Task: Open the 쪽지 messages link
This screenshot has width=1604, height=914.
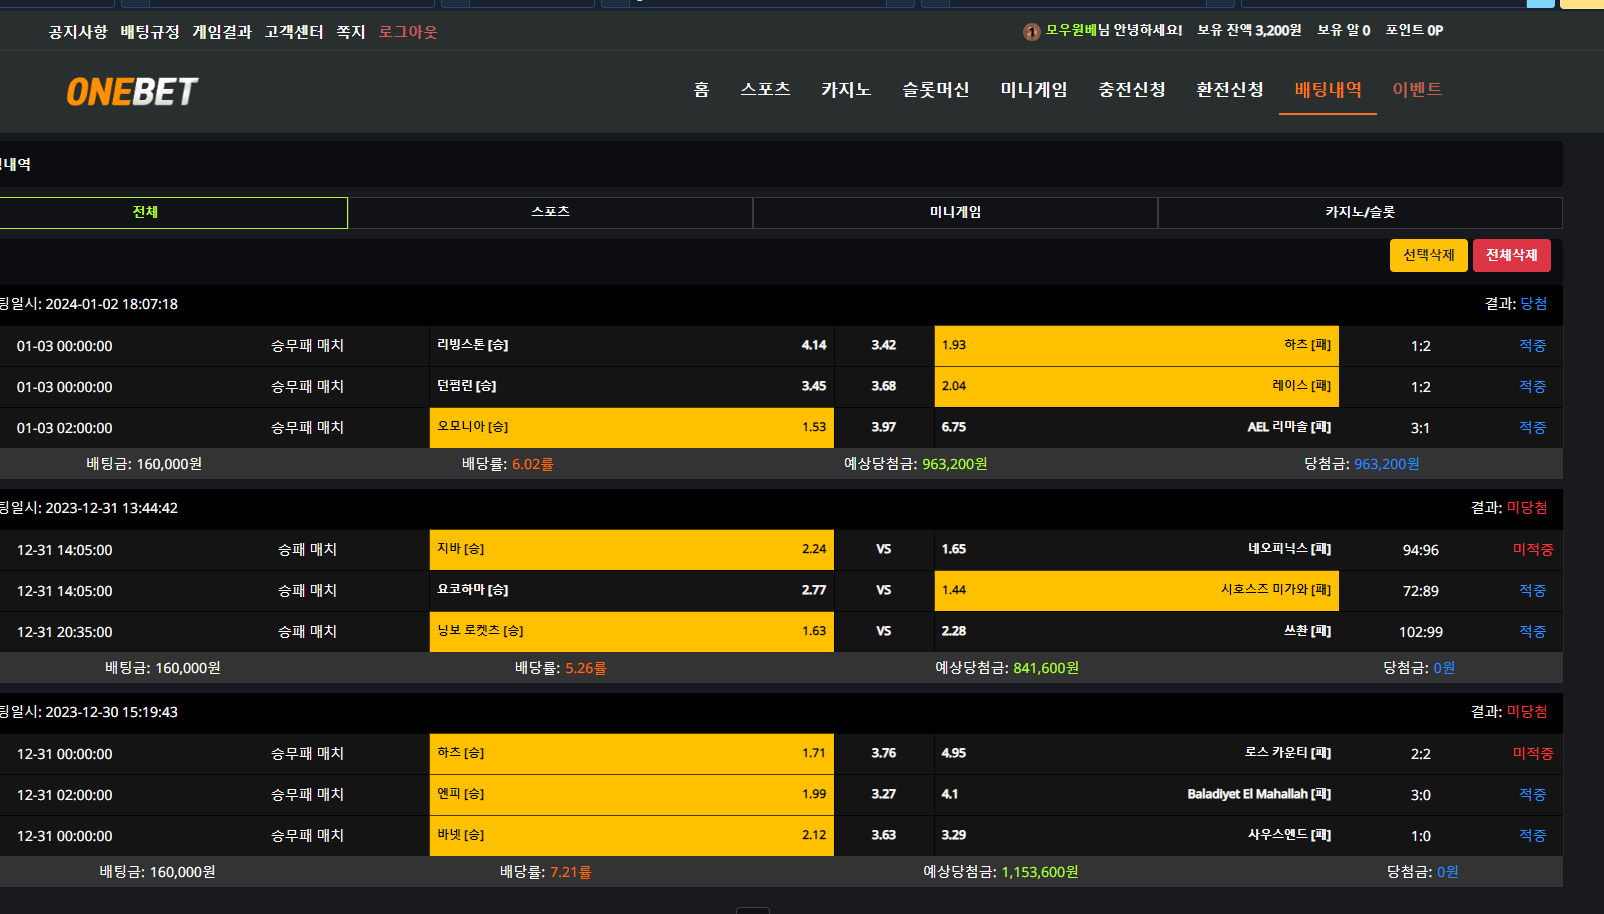Action: coord(350,32)
